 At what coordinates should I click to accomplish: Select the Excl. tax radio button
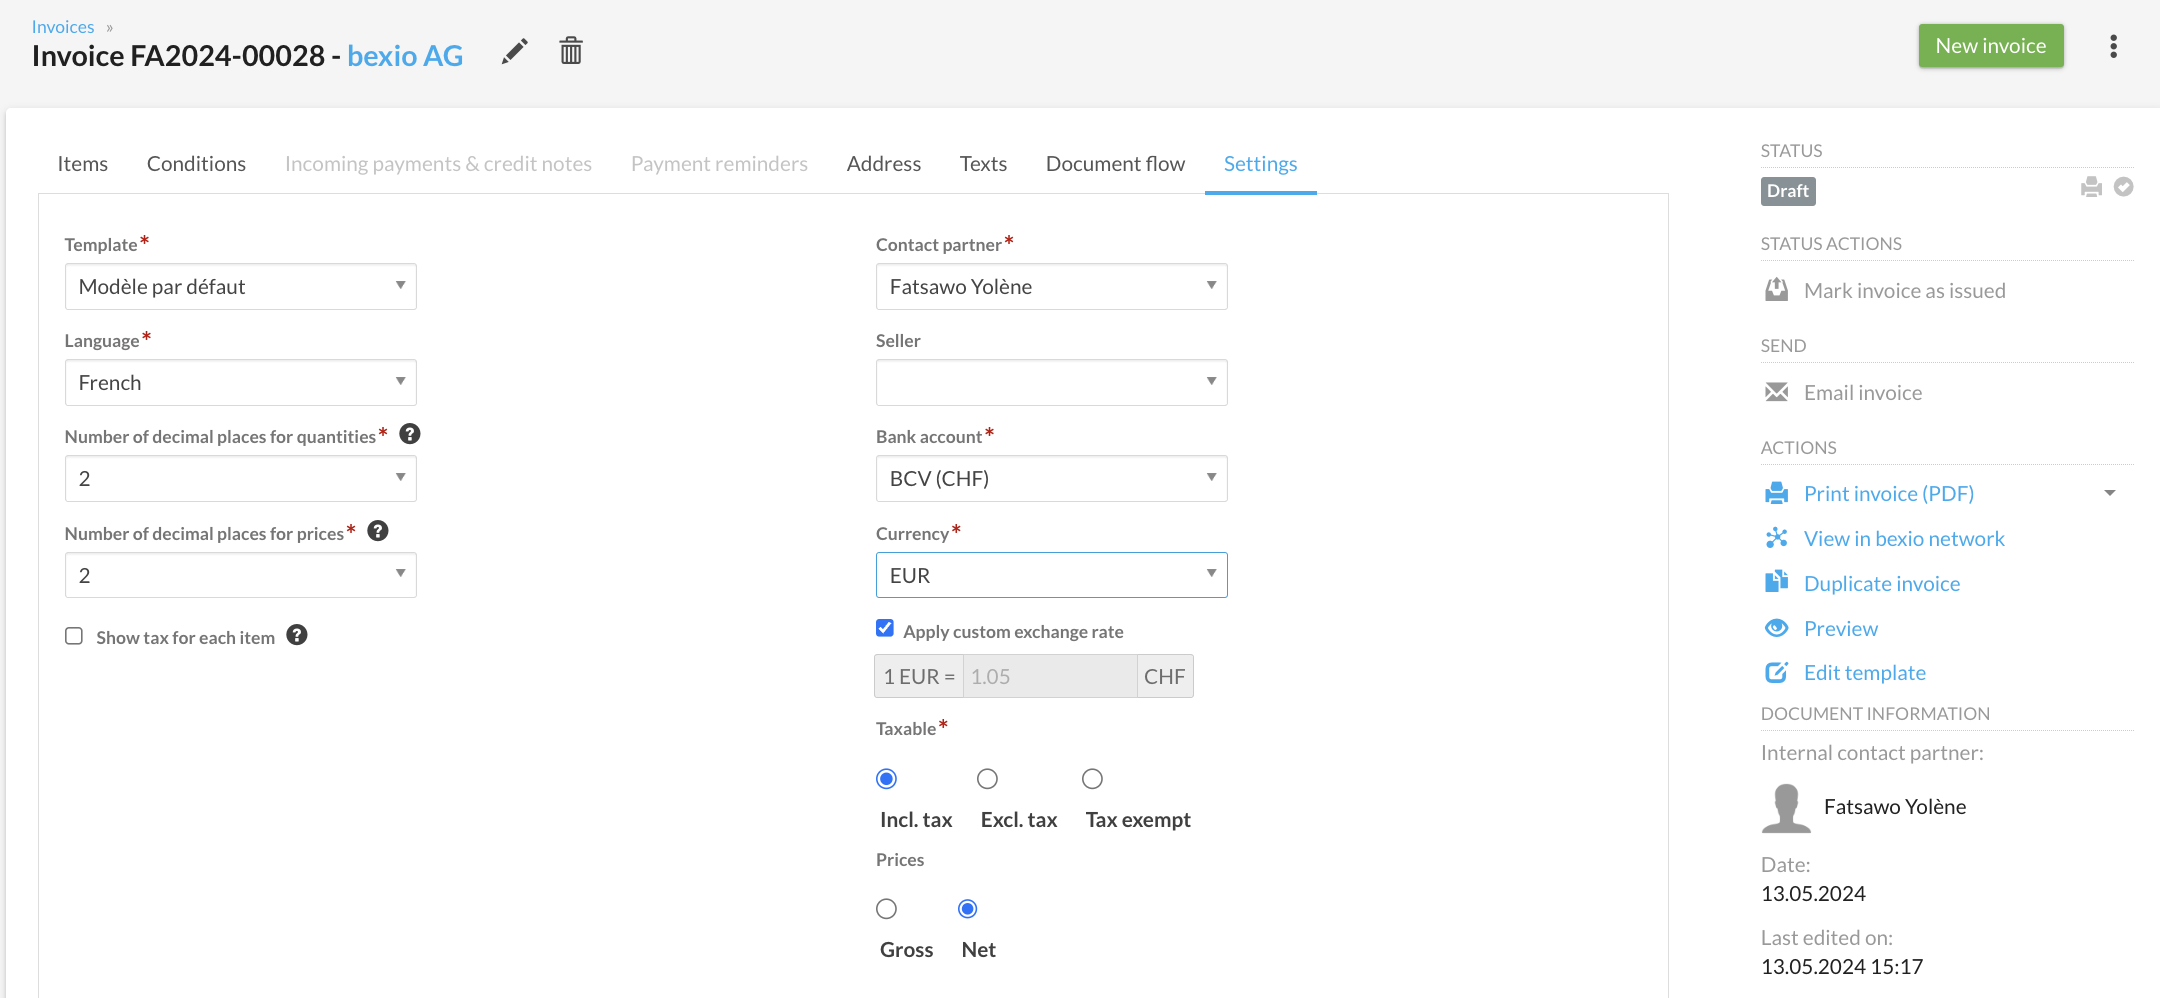(x=988, y=779)
